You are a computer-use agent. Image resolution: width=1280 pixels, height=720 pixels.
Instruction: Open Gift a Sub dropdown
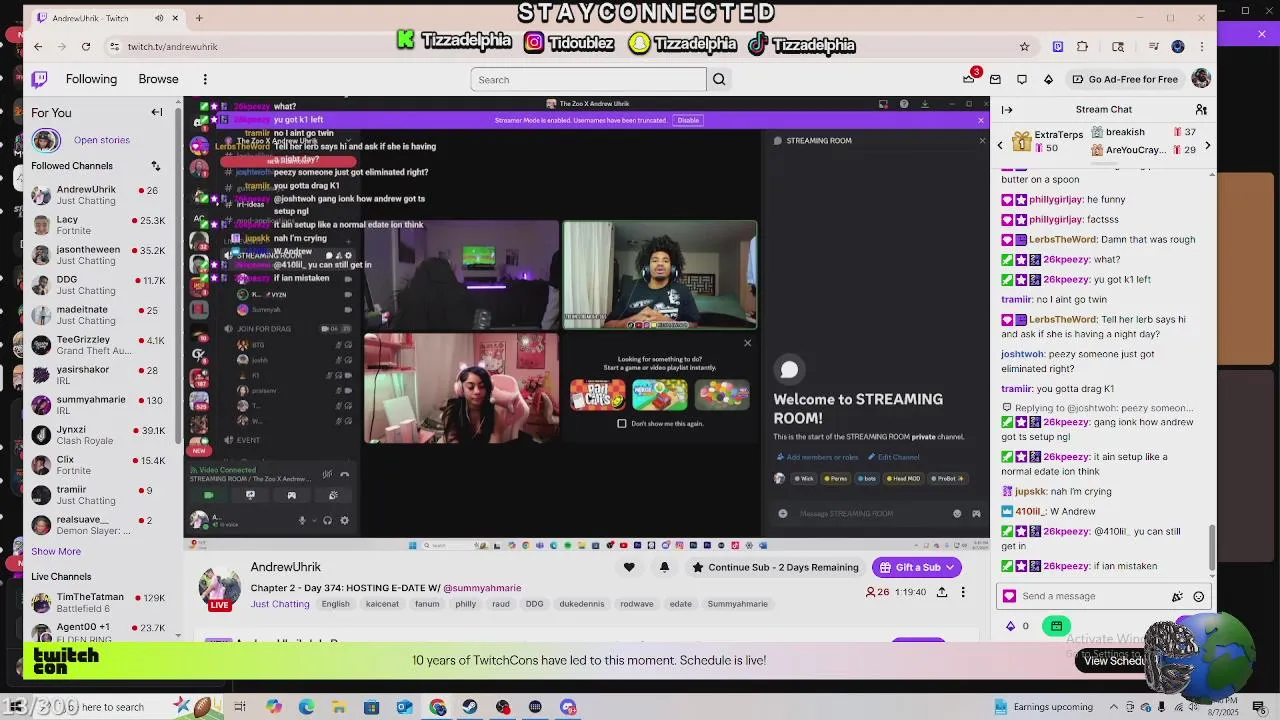[916, 567]
